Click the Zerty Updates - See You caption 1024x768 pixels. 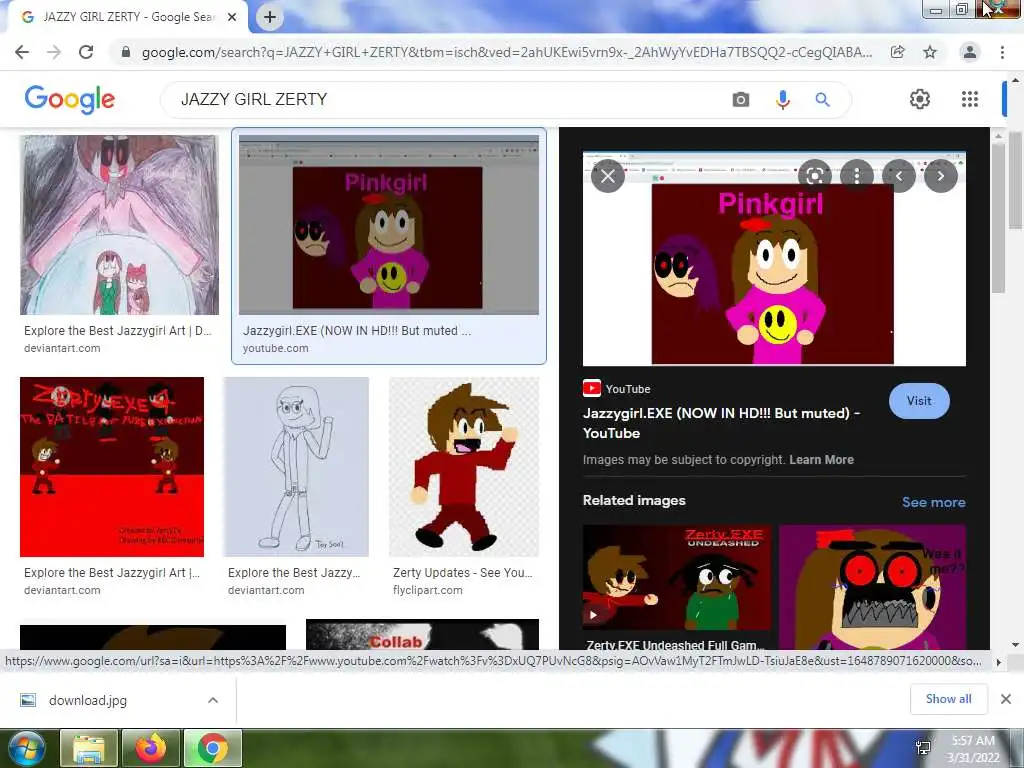coord(462,573)
